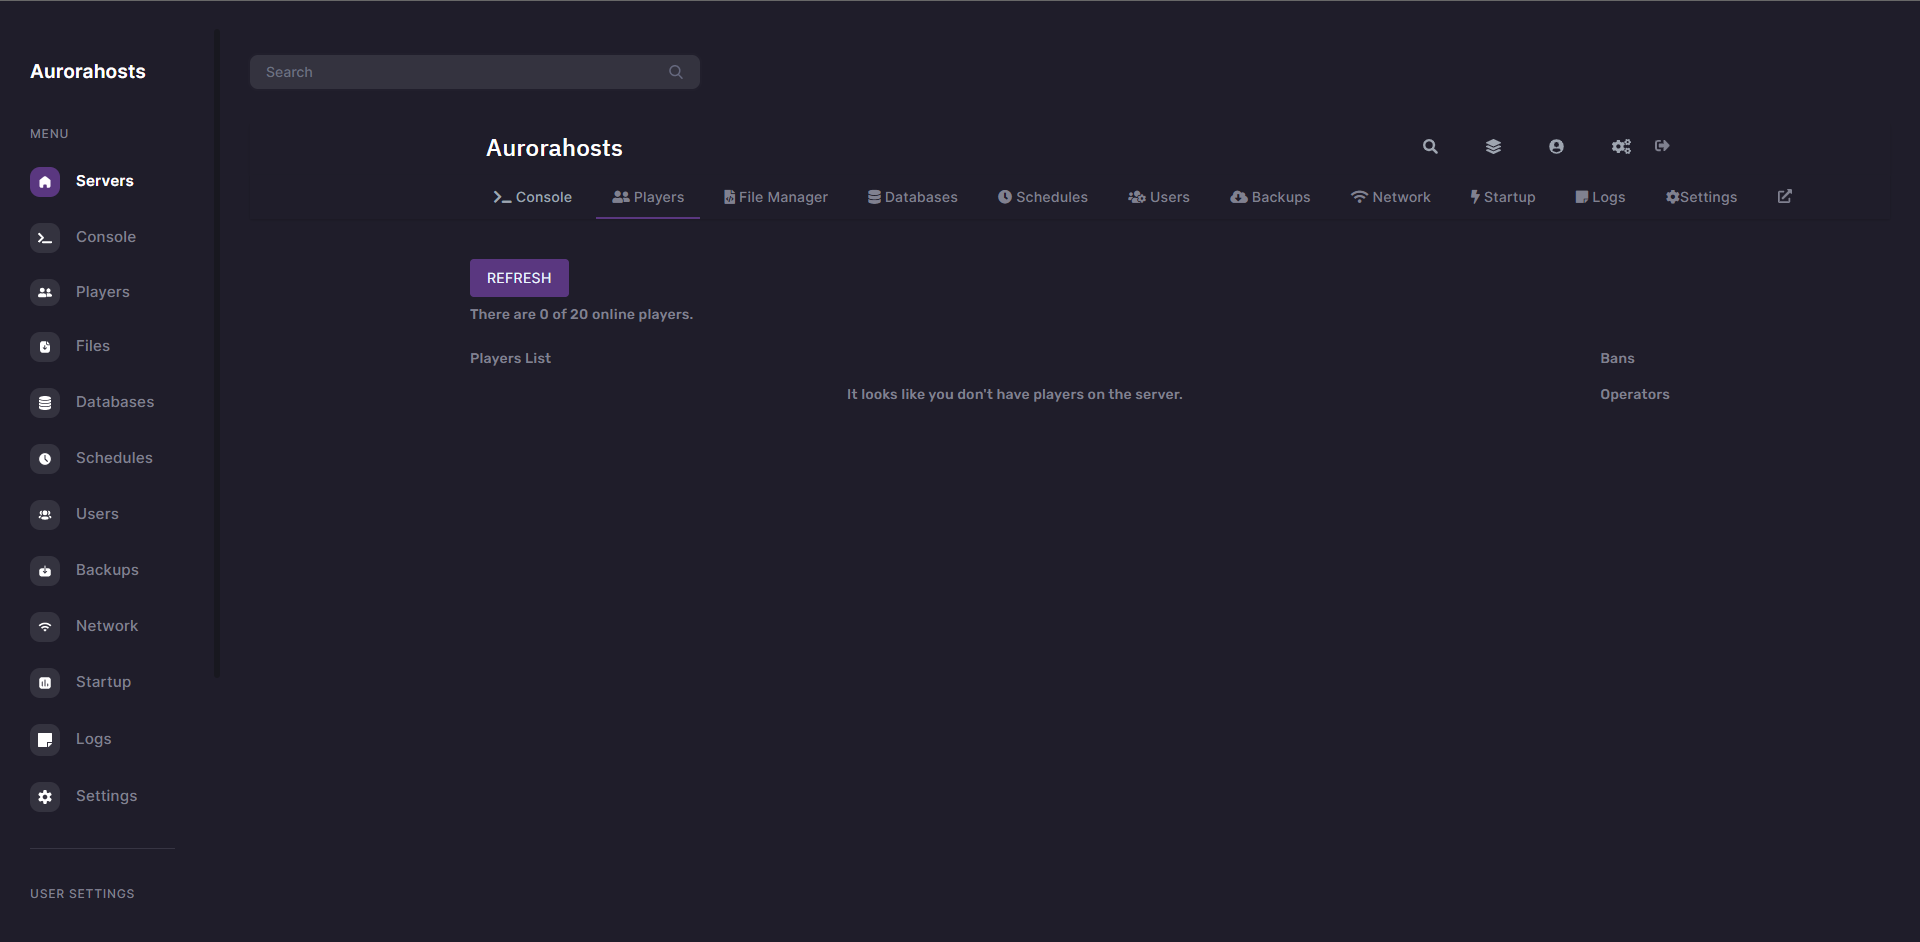Open the search icon in the top toolbar
Image resolution: width=1920 pixels, height=942 pixels.
click(x=1430, y=146)
